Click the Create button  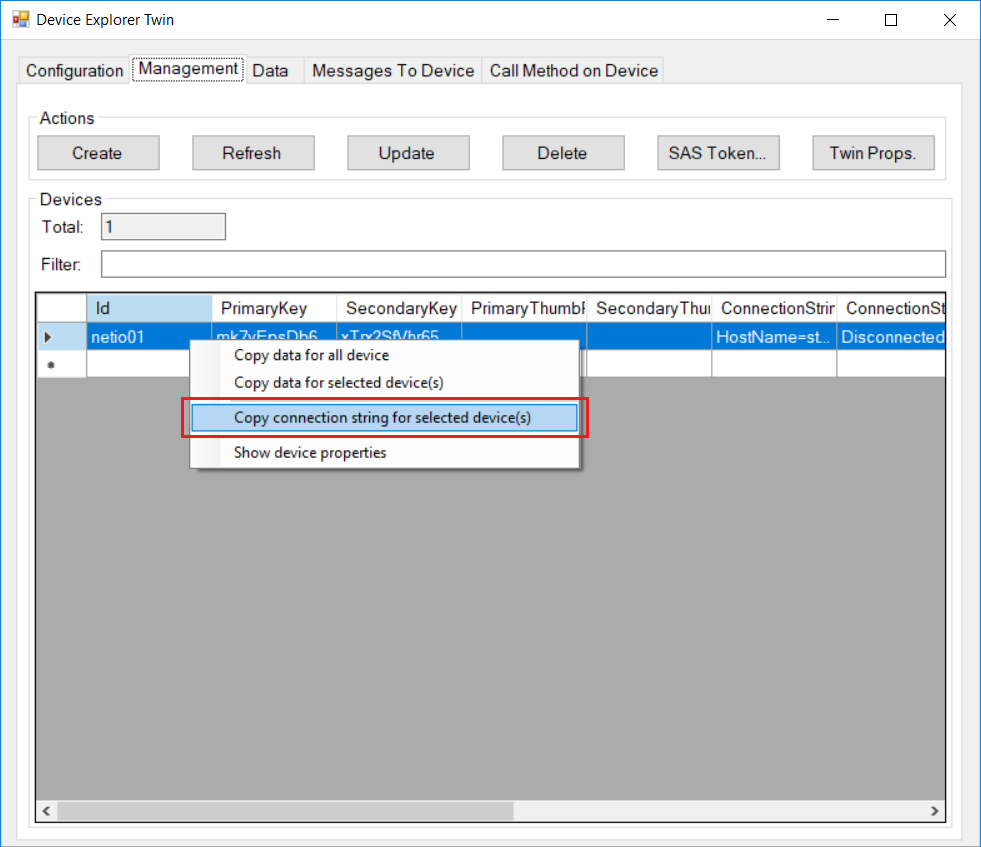98,153
